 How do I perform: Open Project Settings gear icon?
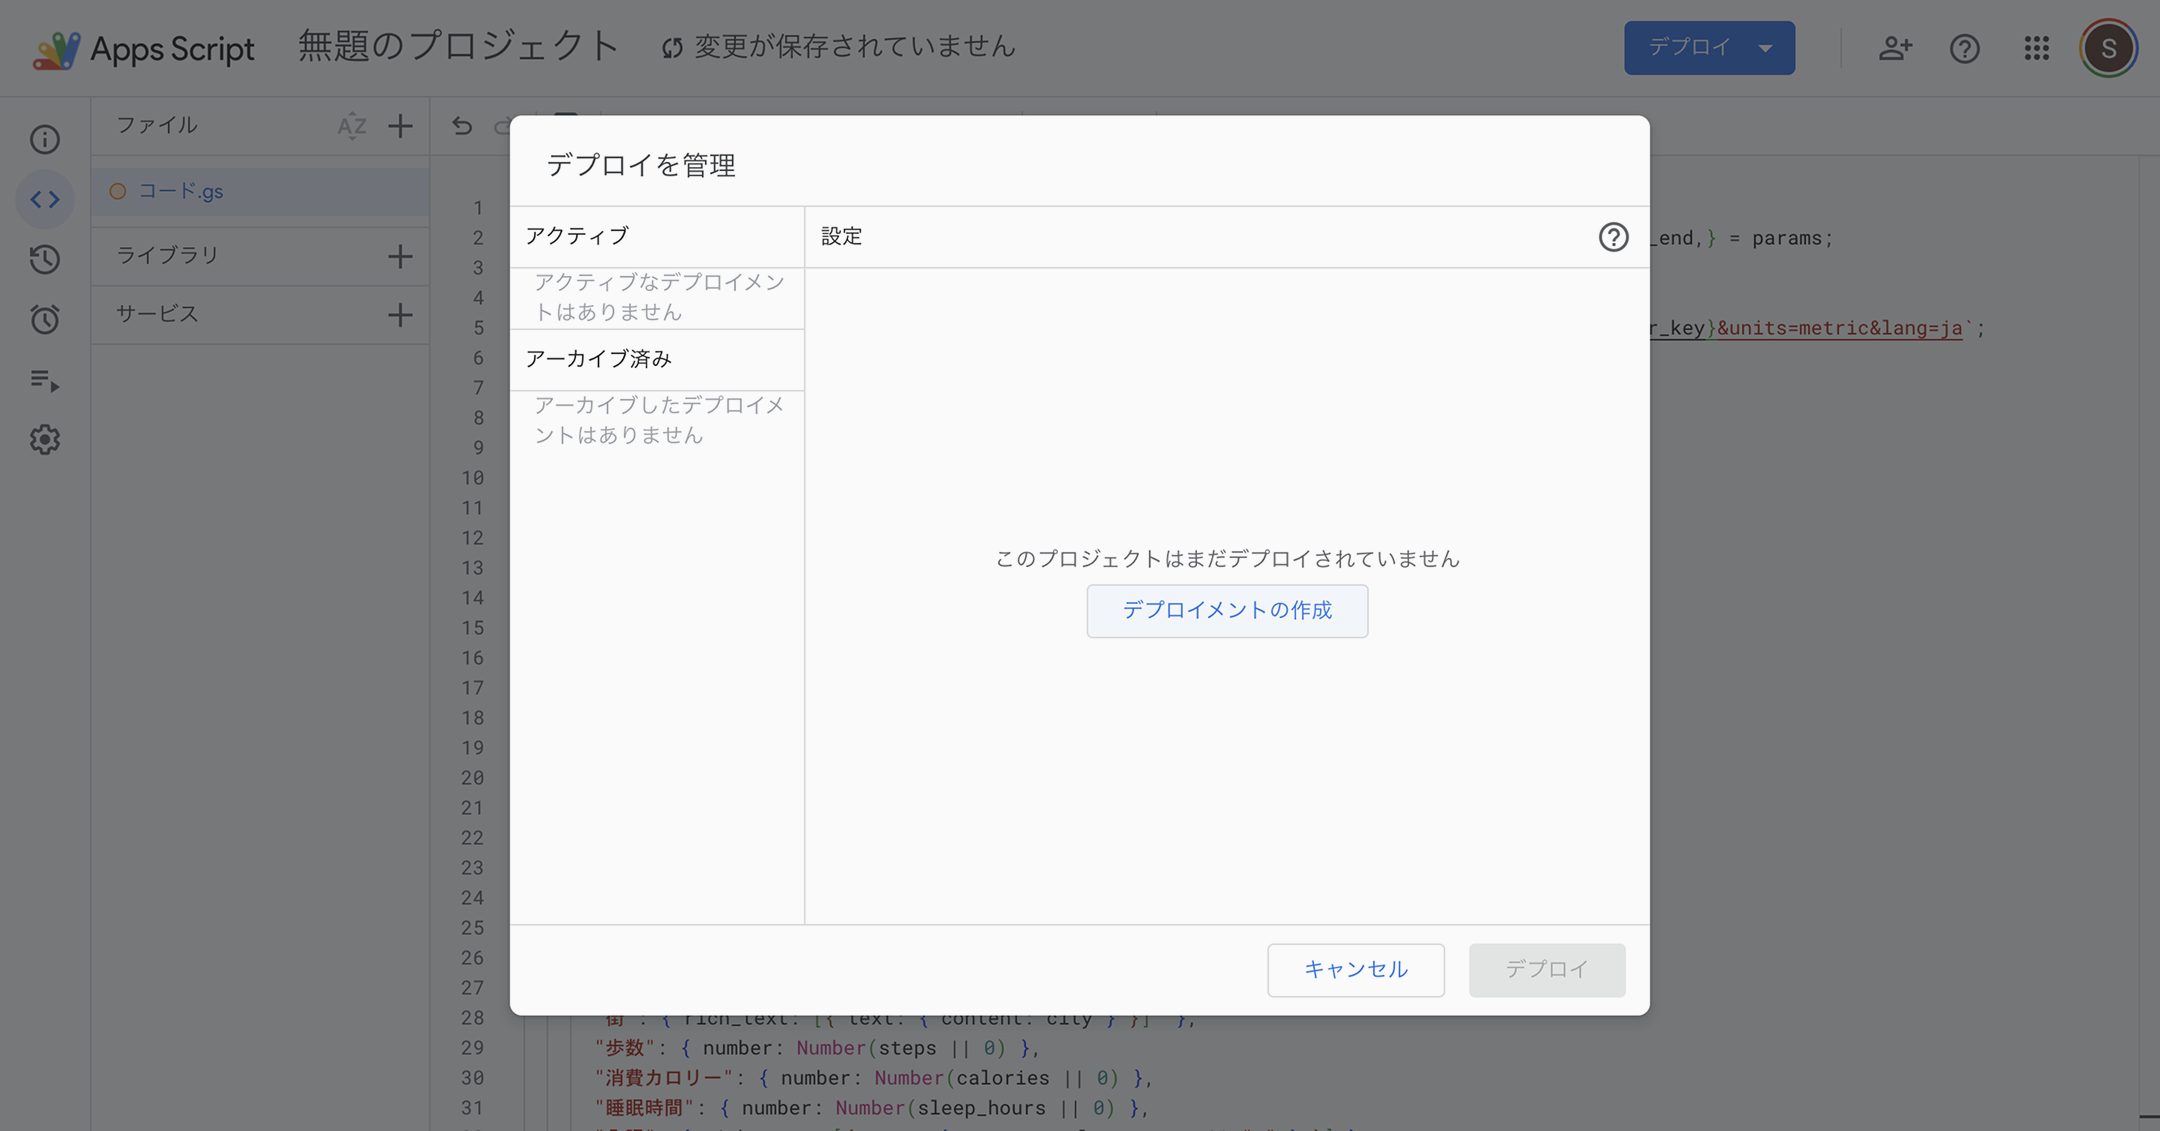tap(45, 439)
